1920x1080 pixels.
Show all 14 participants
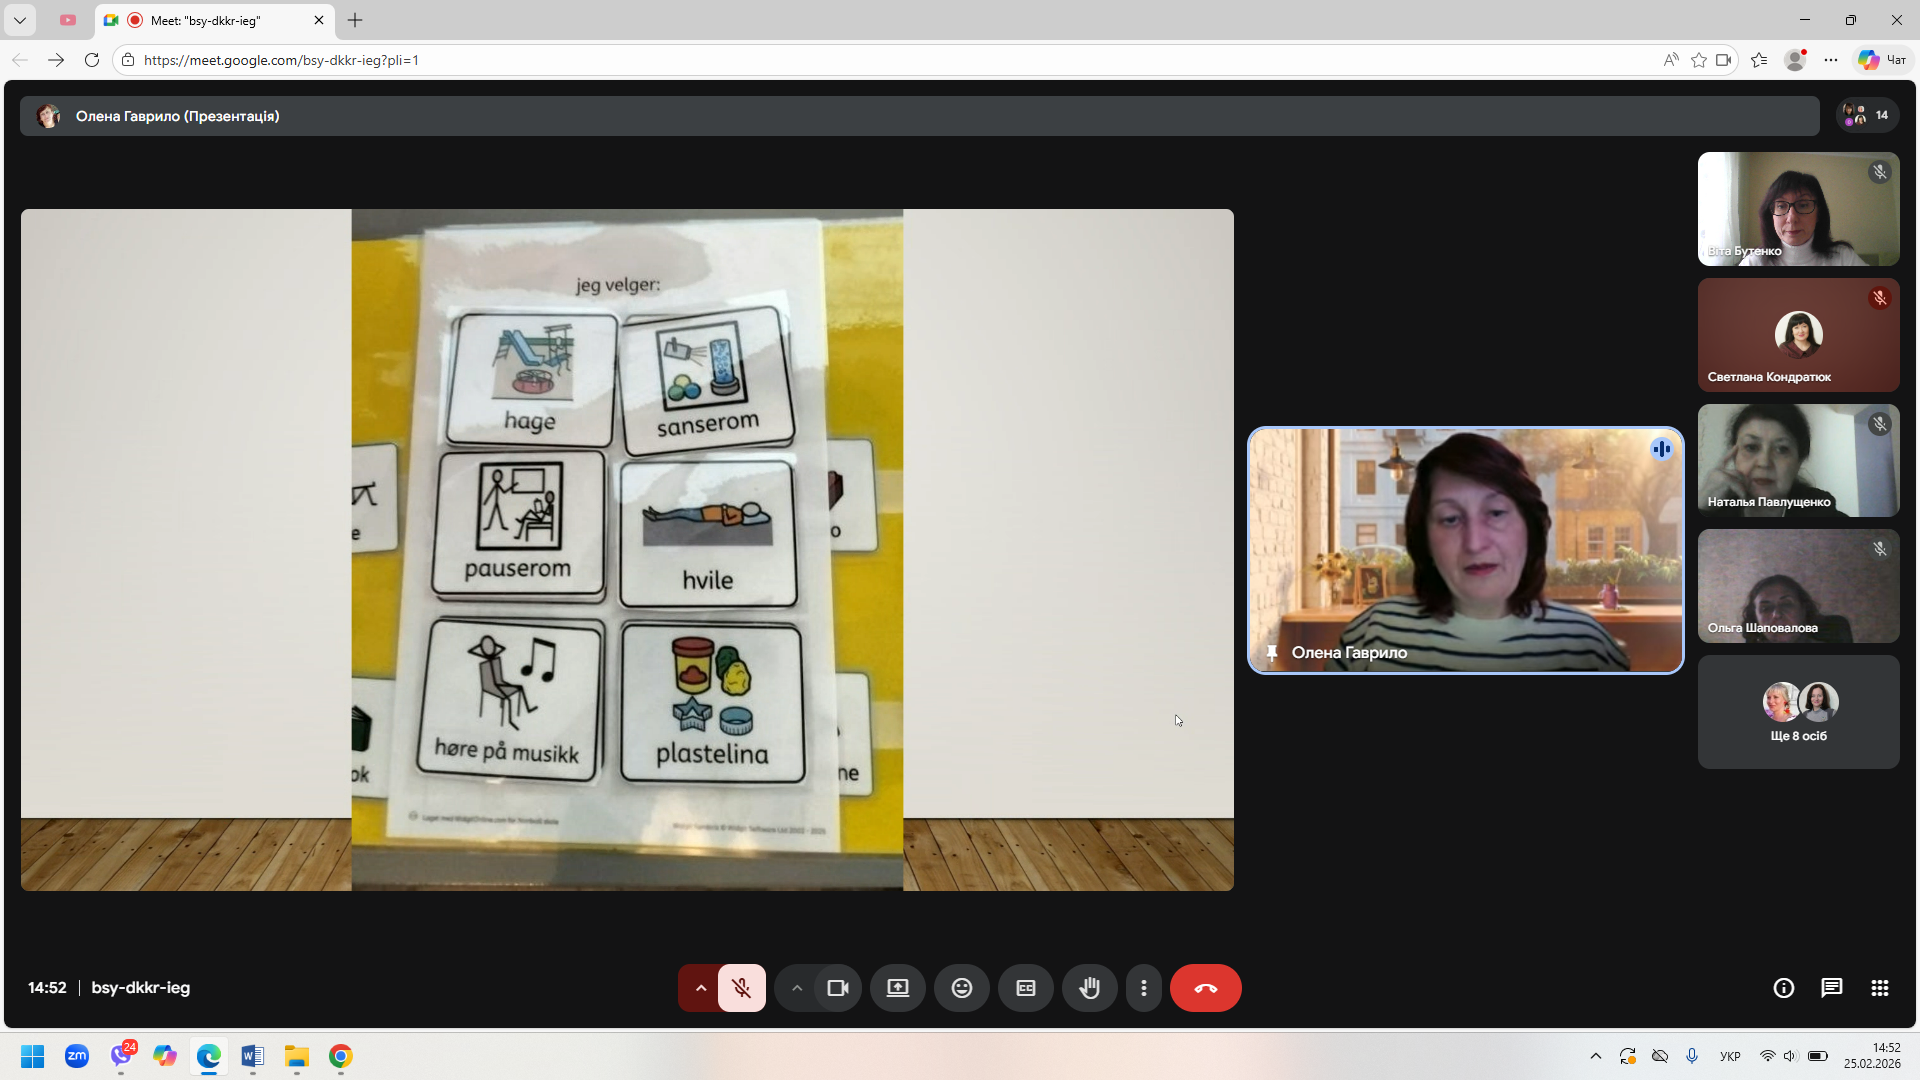(x=1867, y=115)
